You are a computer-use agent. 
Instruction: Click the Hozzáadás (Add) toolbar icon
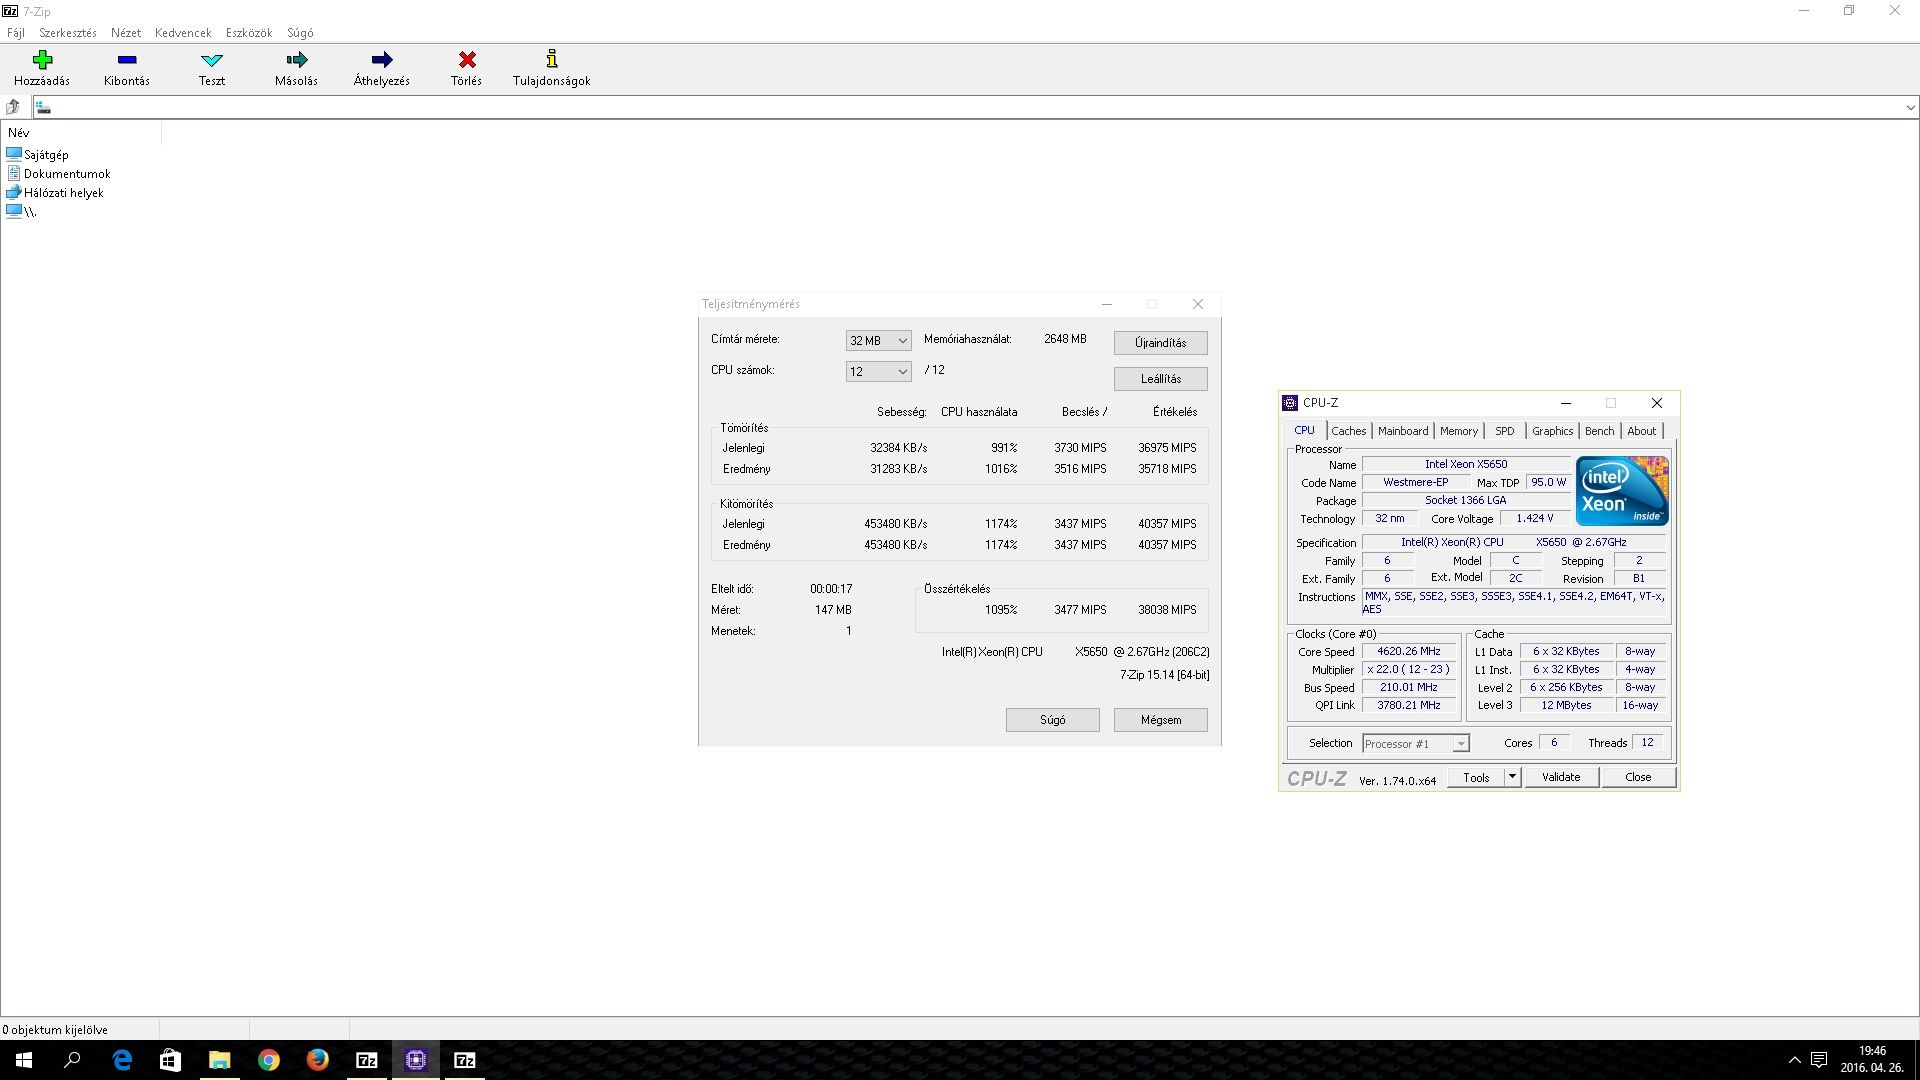pyautogui.click(x=42, y=60)
